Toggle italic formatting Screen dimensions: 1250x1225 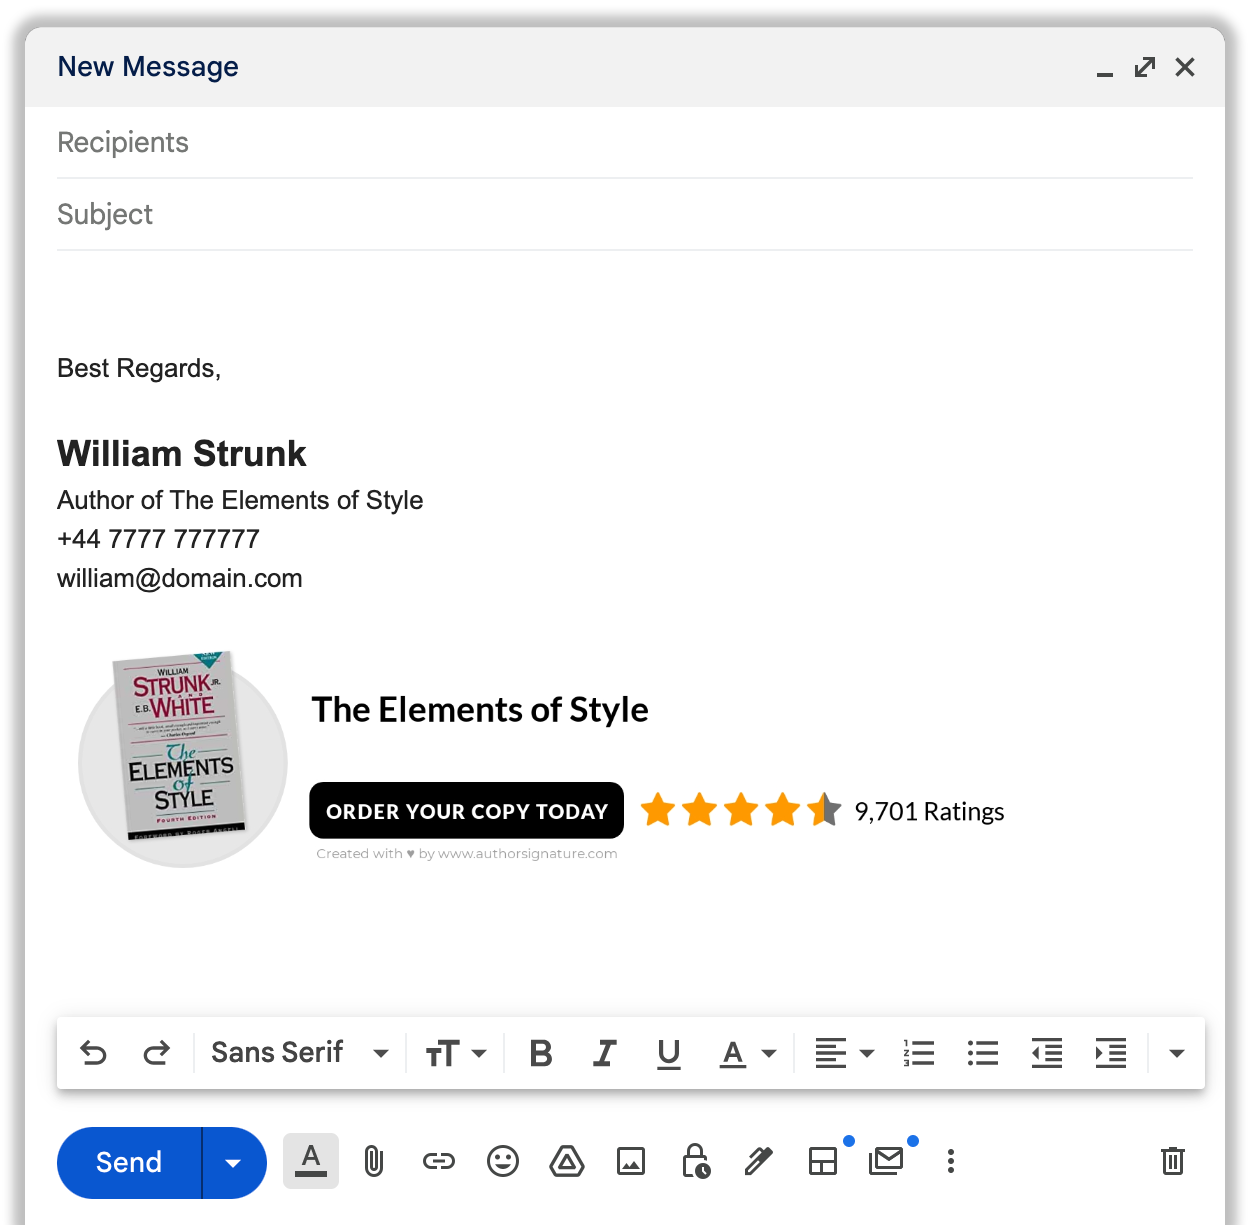(x=605, y=1053)
